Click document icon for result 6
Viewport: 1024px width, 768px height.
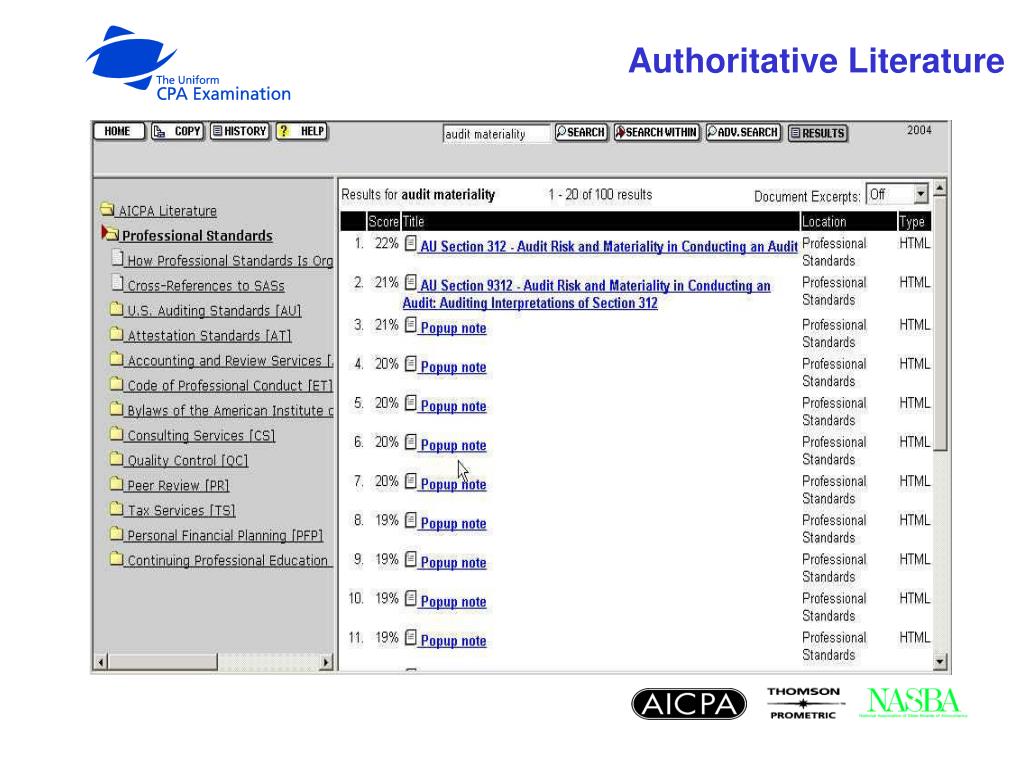point(410,442)
